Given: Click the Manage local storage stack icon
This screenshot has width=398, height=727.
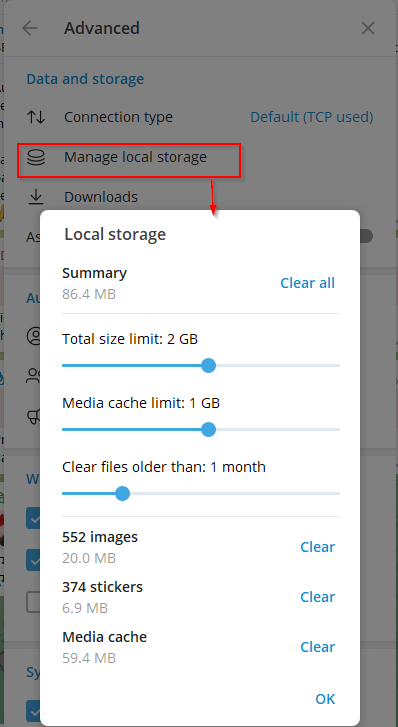Looking at the screenshot, I should [36, 158].
